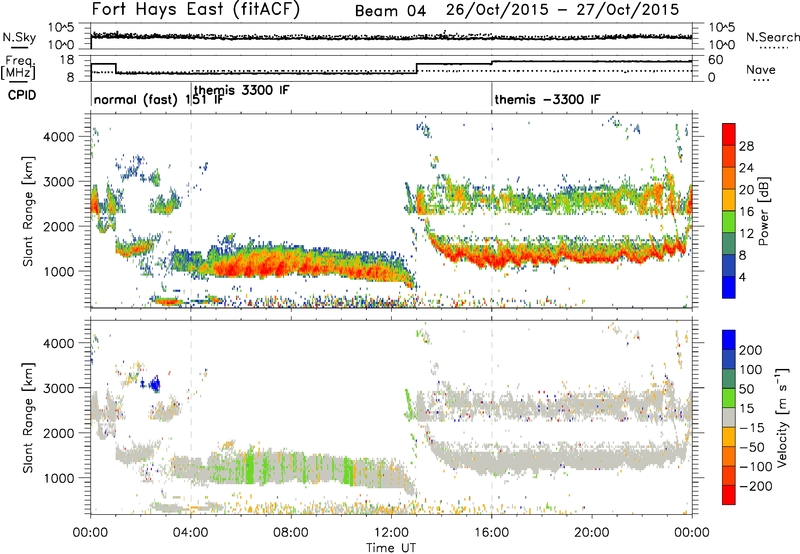Screen dimensions: 800x554
Task: Pick the teal 8-12 dB Power colorbar segment
Action: 729,244
